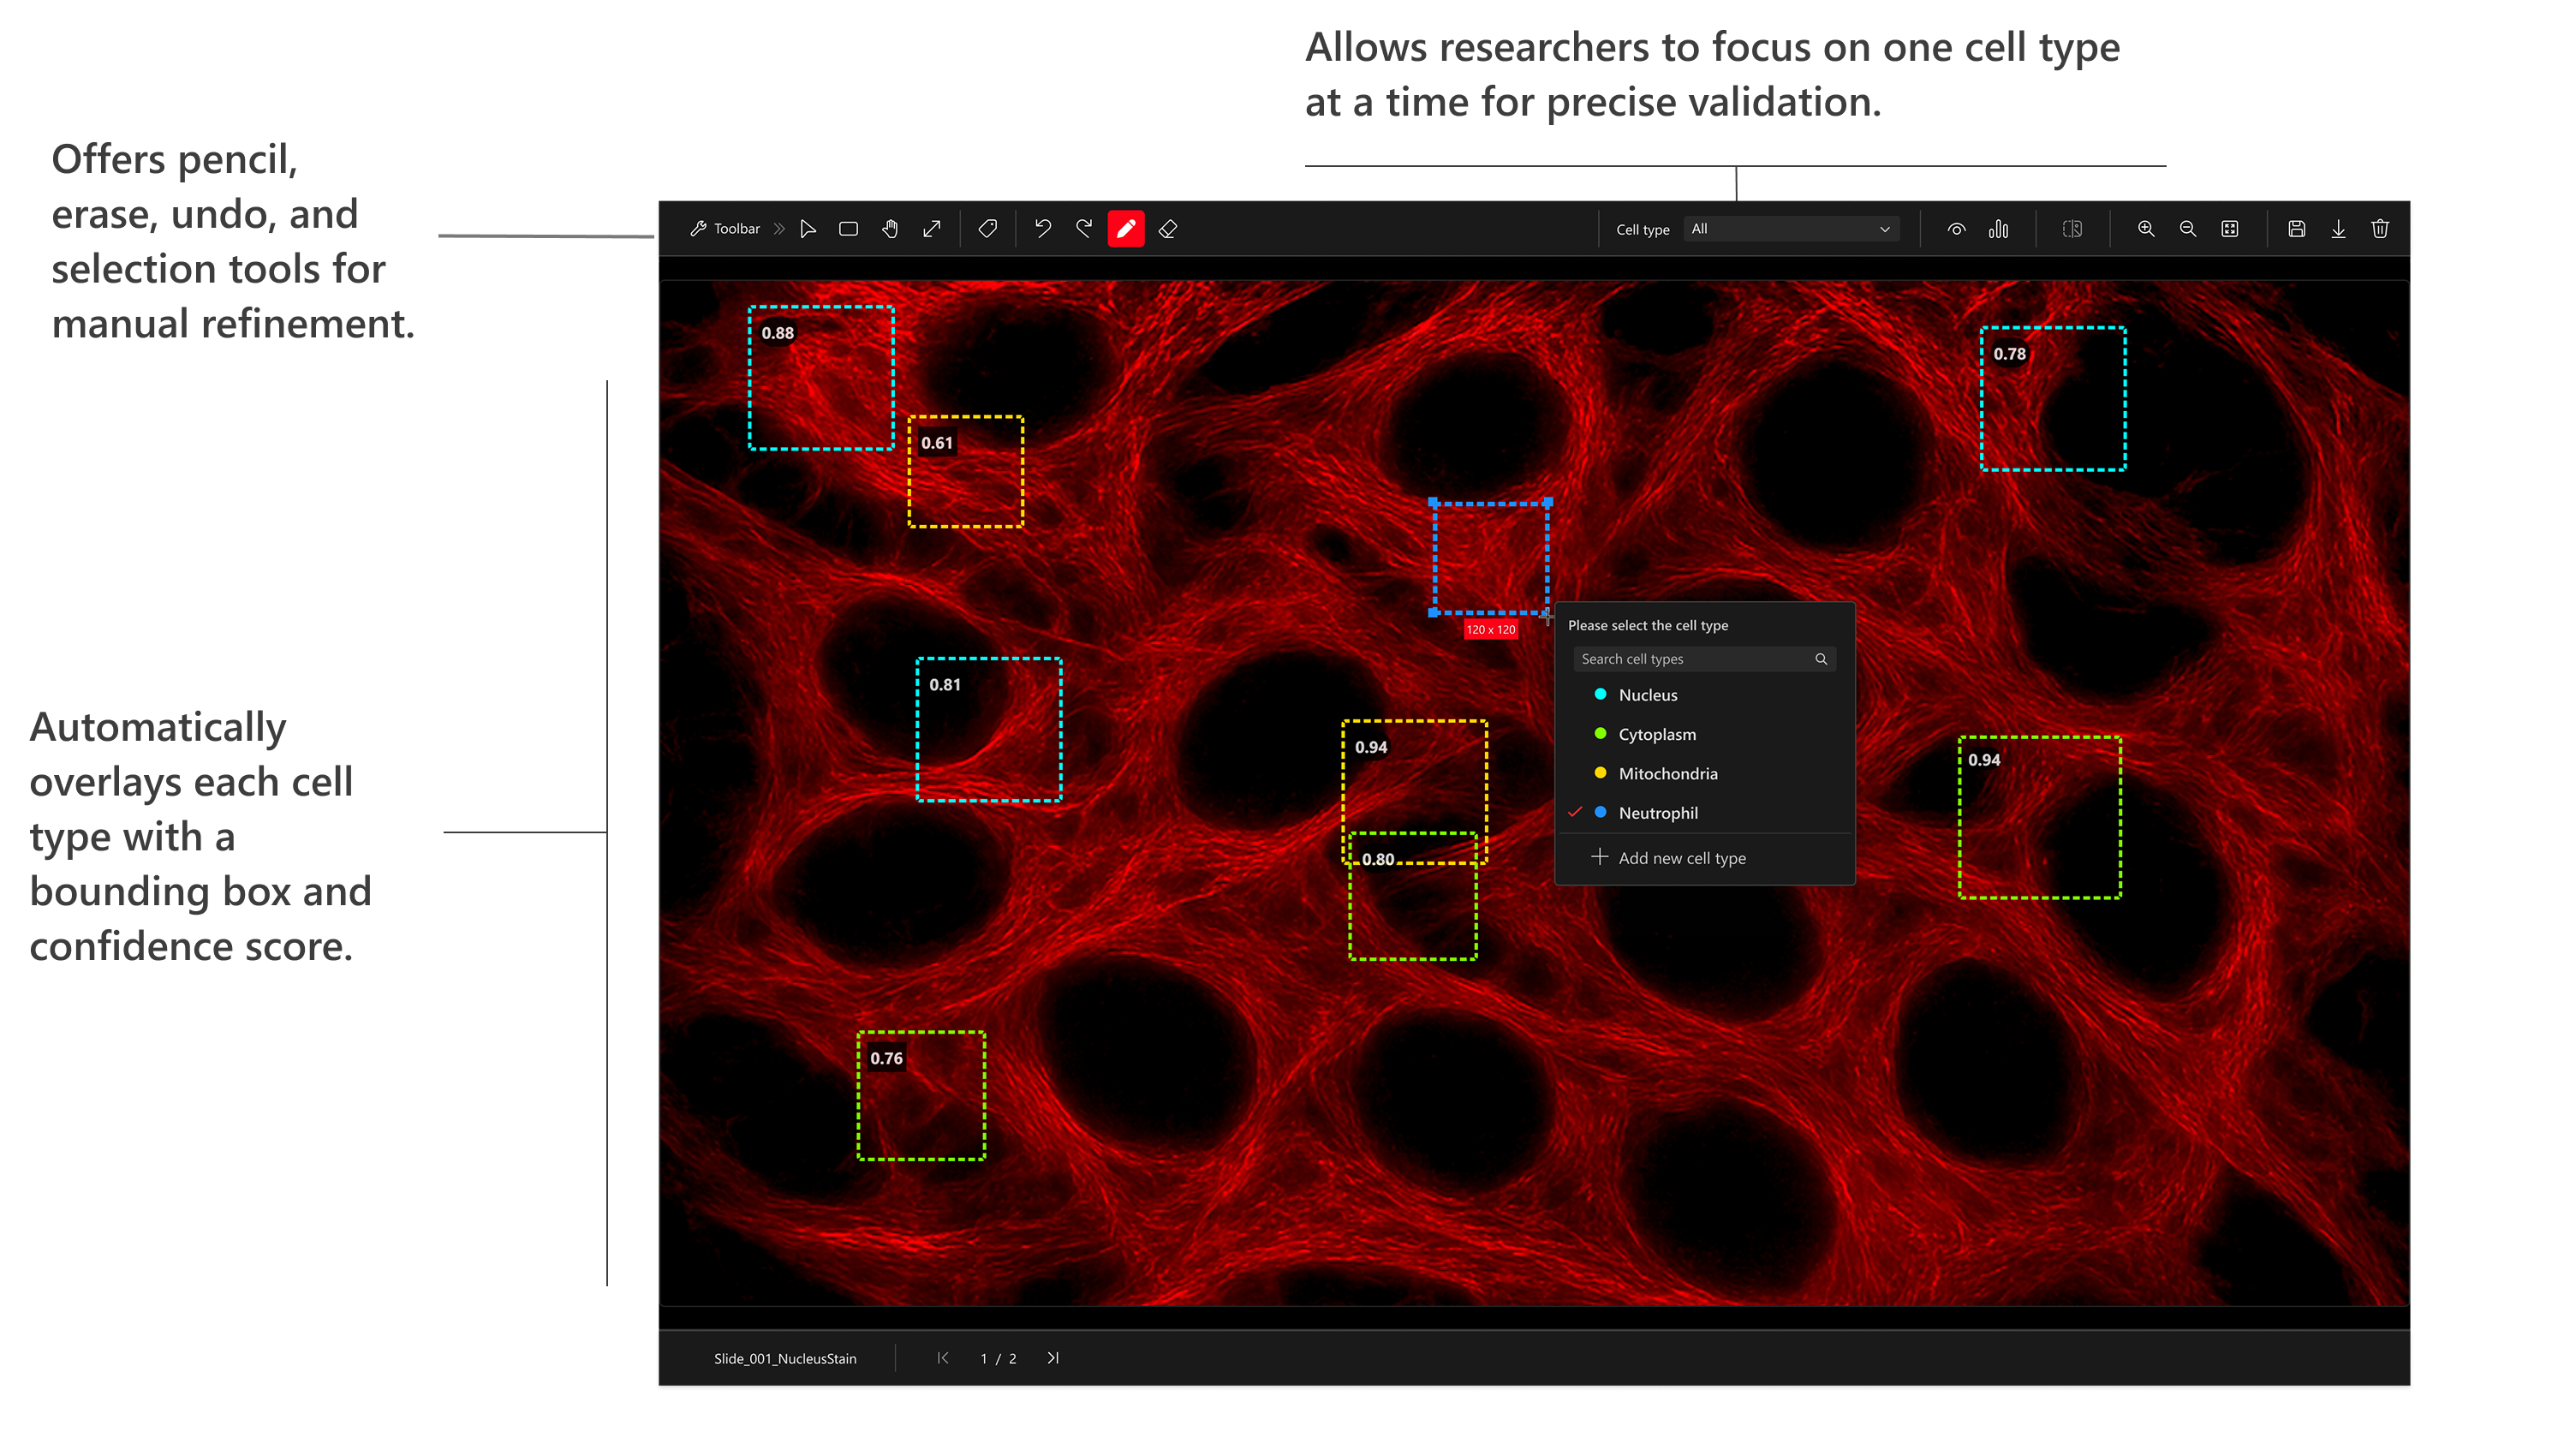
Task: Jump to the last slide page
Action: click(1052, 1358)
